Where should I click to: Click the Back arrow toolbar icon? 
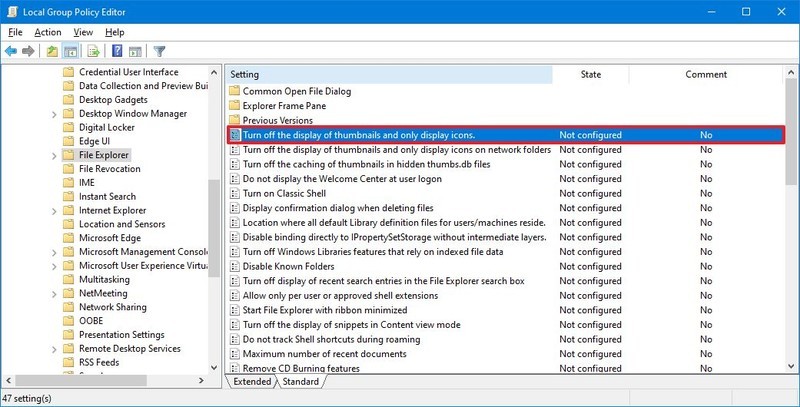pyautogui.click(x=11, y=51)
